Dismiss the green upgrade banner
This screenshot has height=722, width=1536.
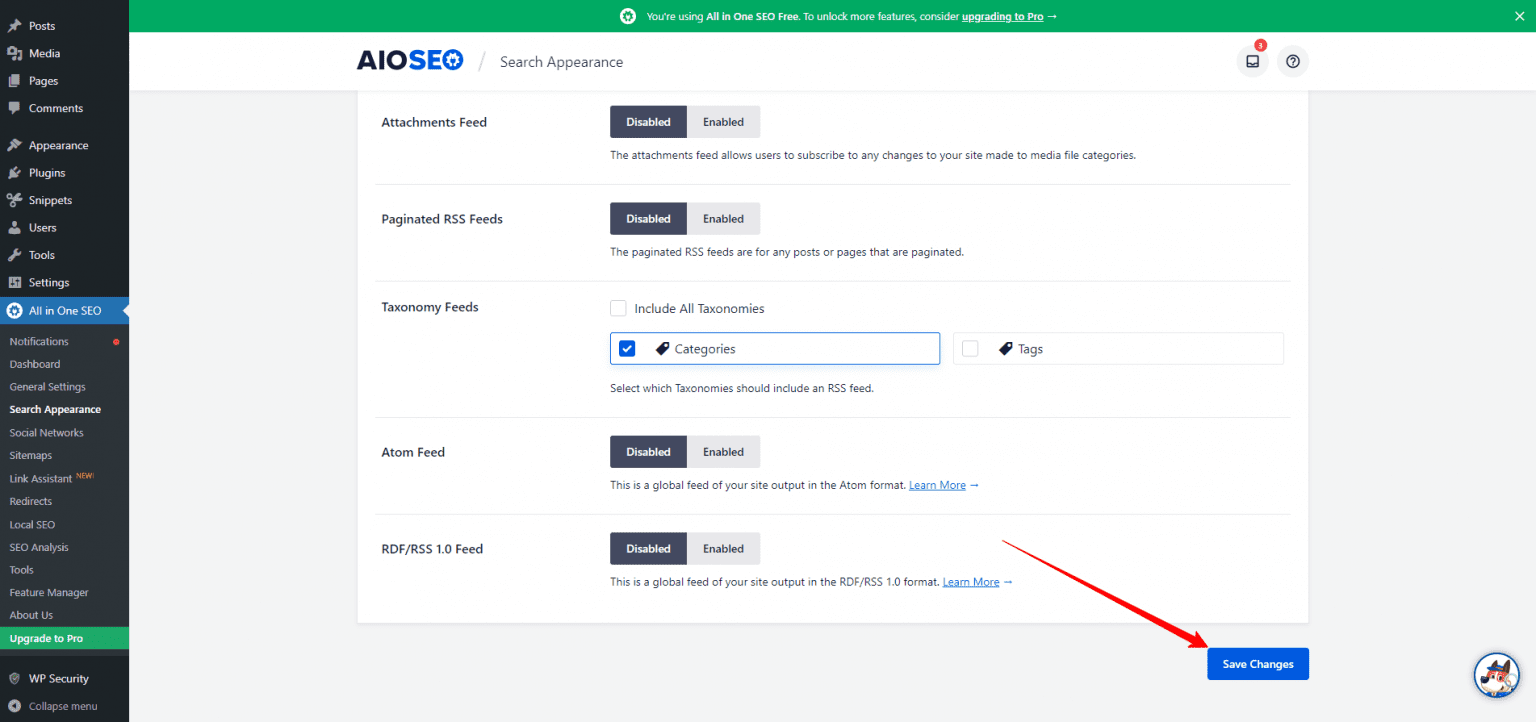pyautogui.click(x=1519, y=16)
